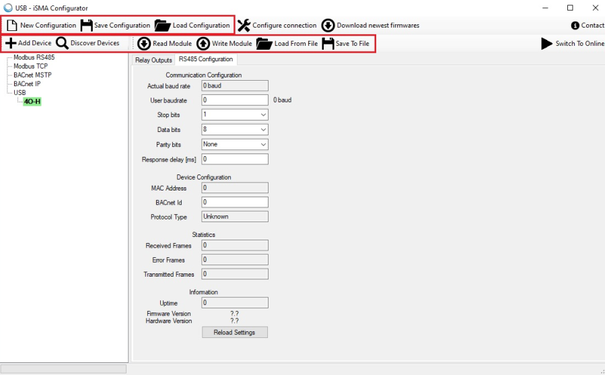The height and width of the screenshot is (375, 605).
Task: Open the Contact info icon
Action: 575,25
